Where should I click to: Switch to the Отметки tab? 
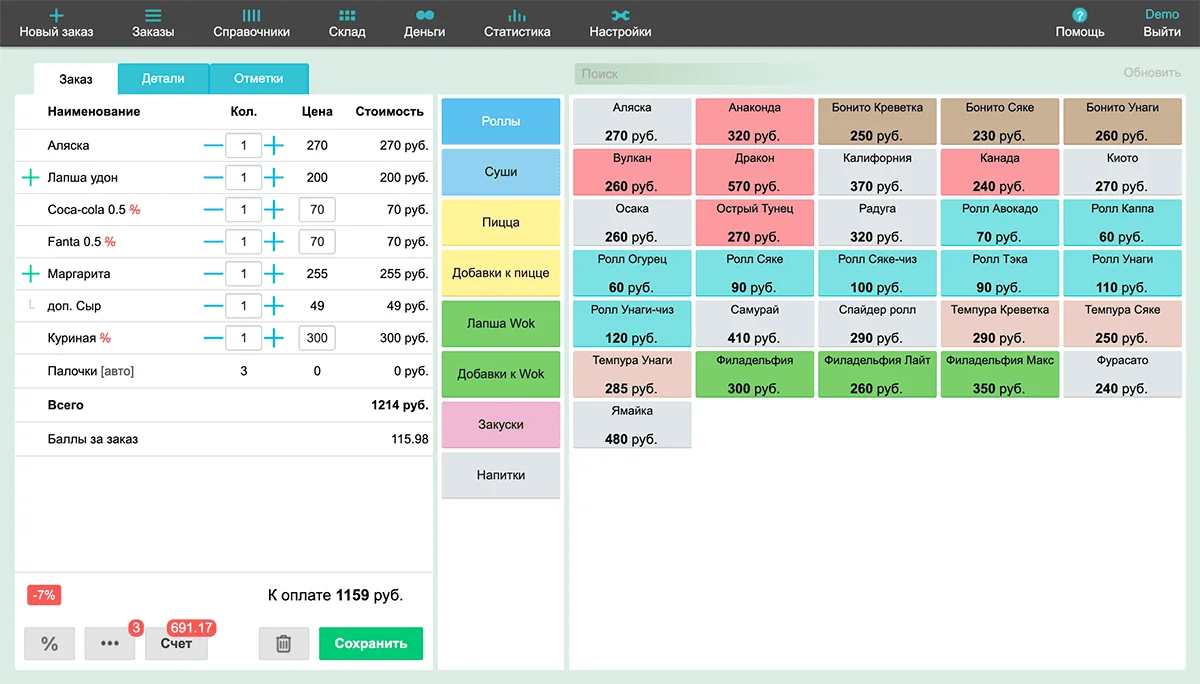click(x=259, y=79)
